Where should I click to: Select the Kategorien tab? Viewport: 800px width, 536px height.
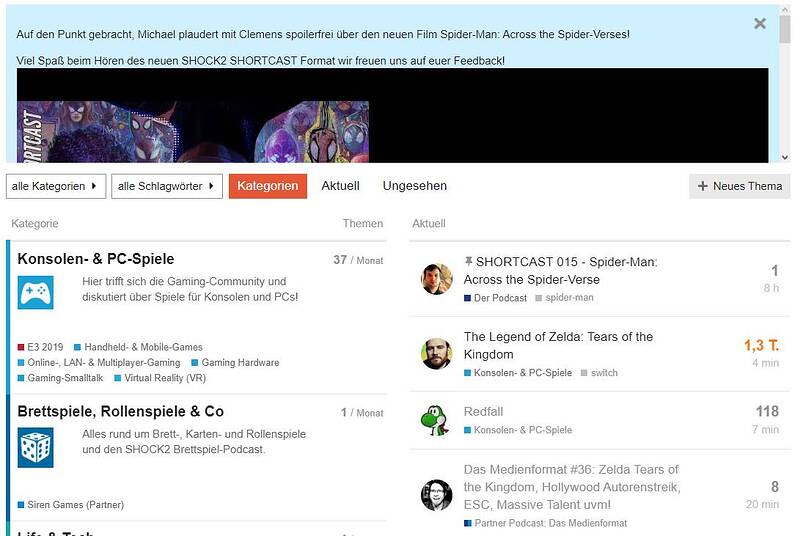tap(268, 186)
